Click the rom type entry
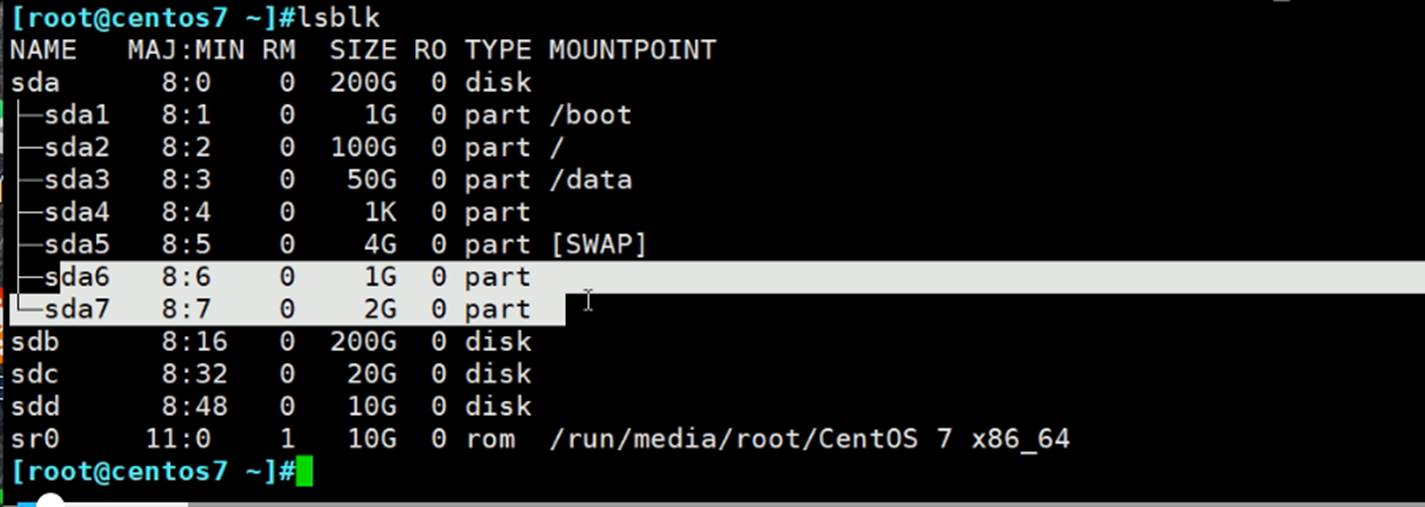 490,439
